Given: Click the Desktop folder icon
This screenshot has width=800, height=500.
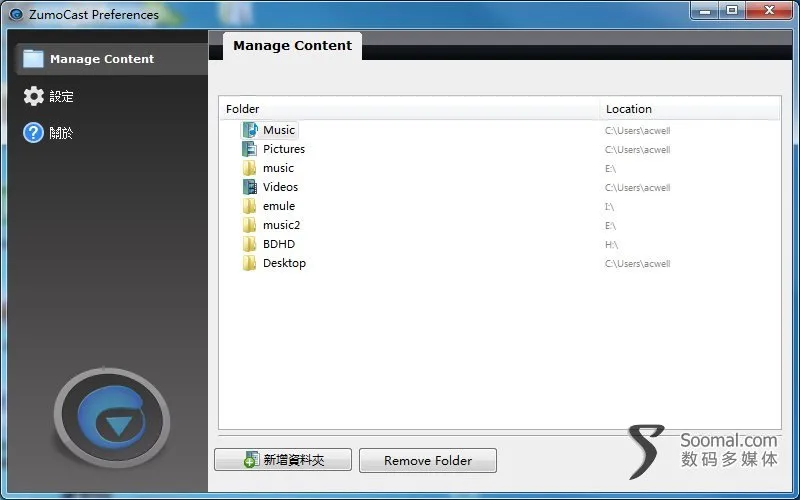Looking at the screenshot, I should (x=249, y=263).
